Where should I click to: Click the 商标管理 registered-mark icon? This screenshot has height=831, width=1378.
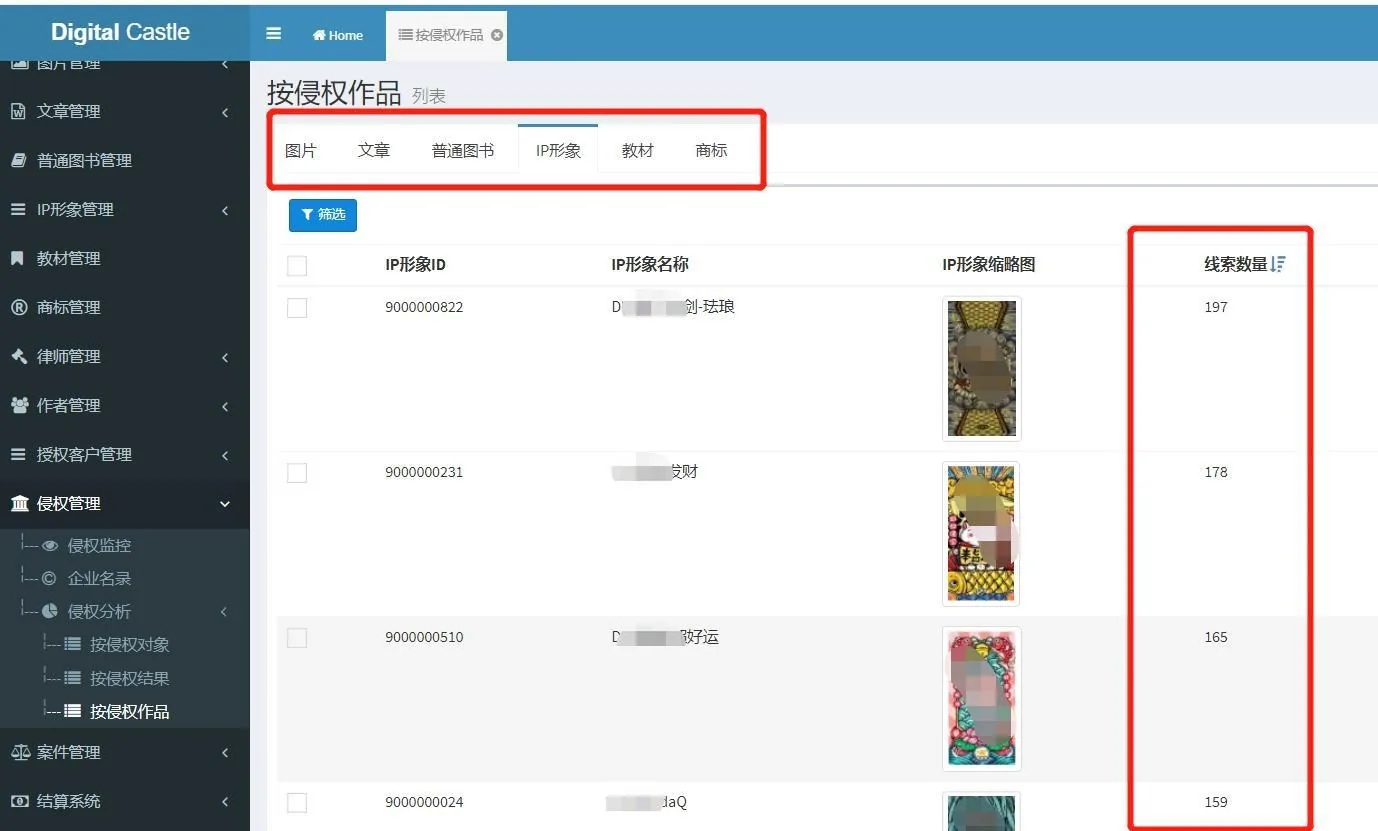point(18,307)
